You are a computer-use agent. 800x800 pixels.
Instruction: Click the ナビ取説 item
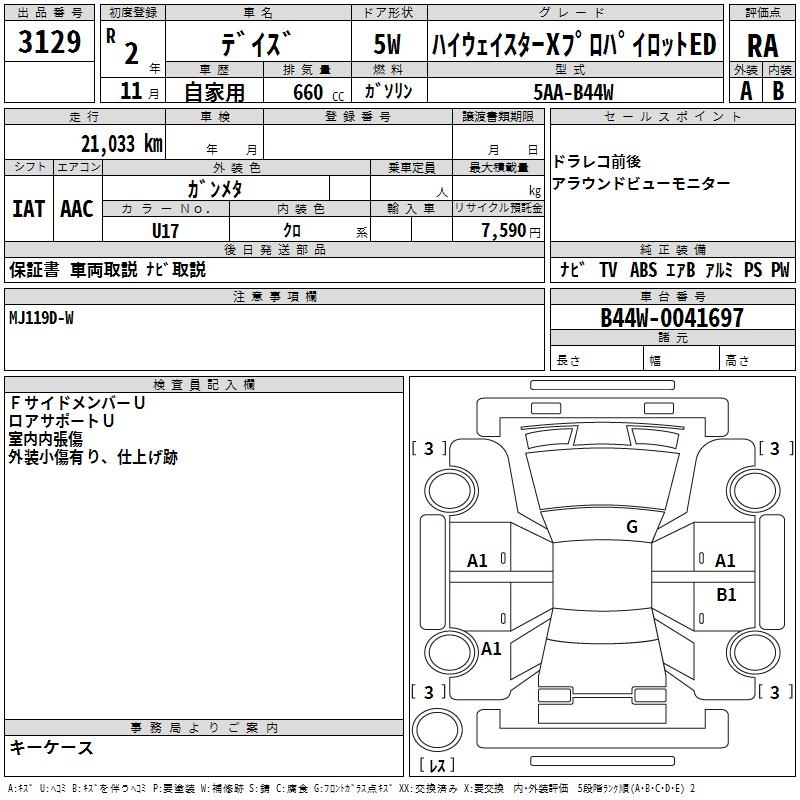(176, 269)
